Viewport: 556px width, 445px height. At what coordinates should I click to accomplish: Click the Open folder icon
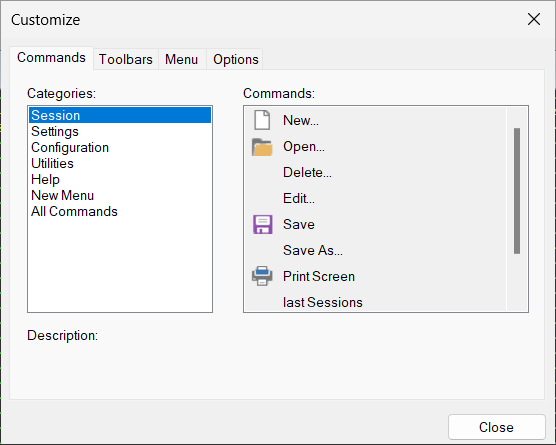click(x=262, y=146)
